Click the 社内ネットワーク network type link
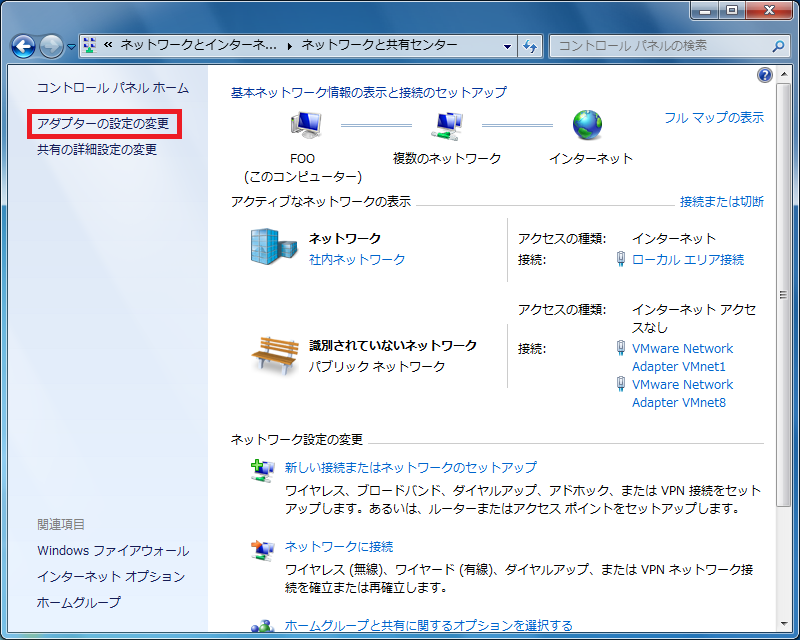This screenshot has width=800, height=640. pos(357,260)
